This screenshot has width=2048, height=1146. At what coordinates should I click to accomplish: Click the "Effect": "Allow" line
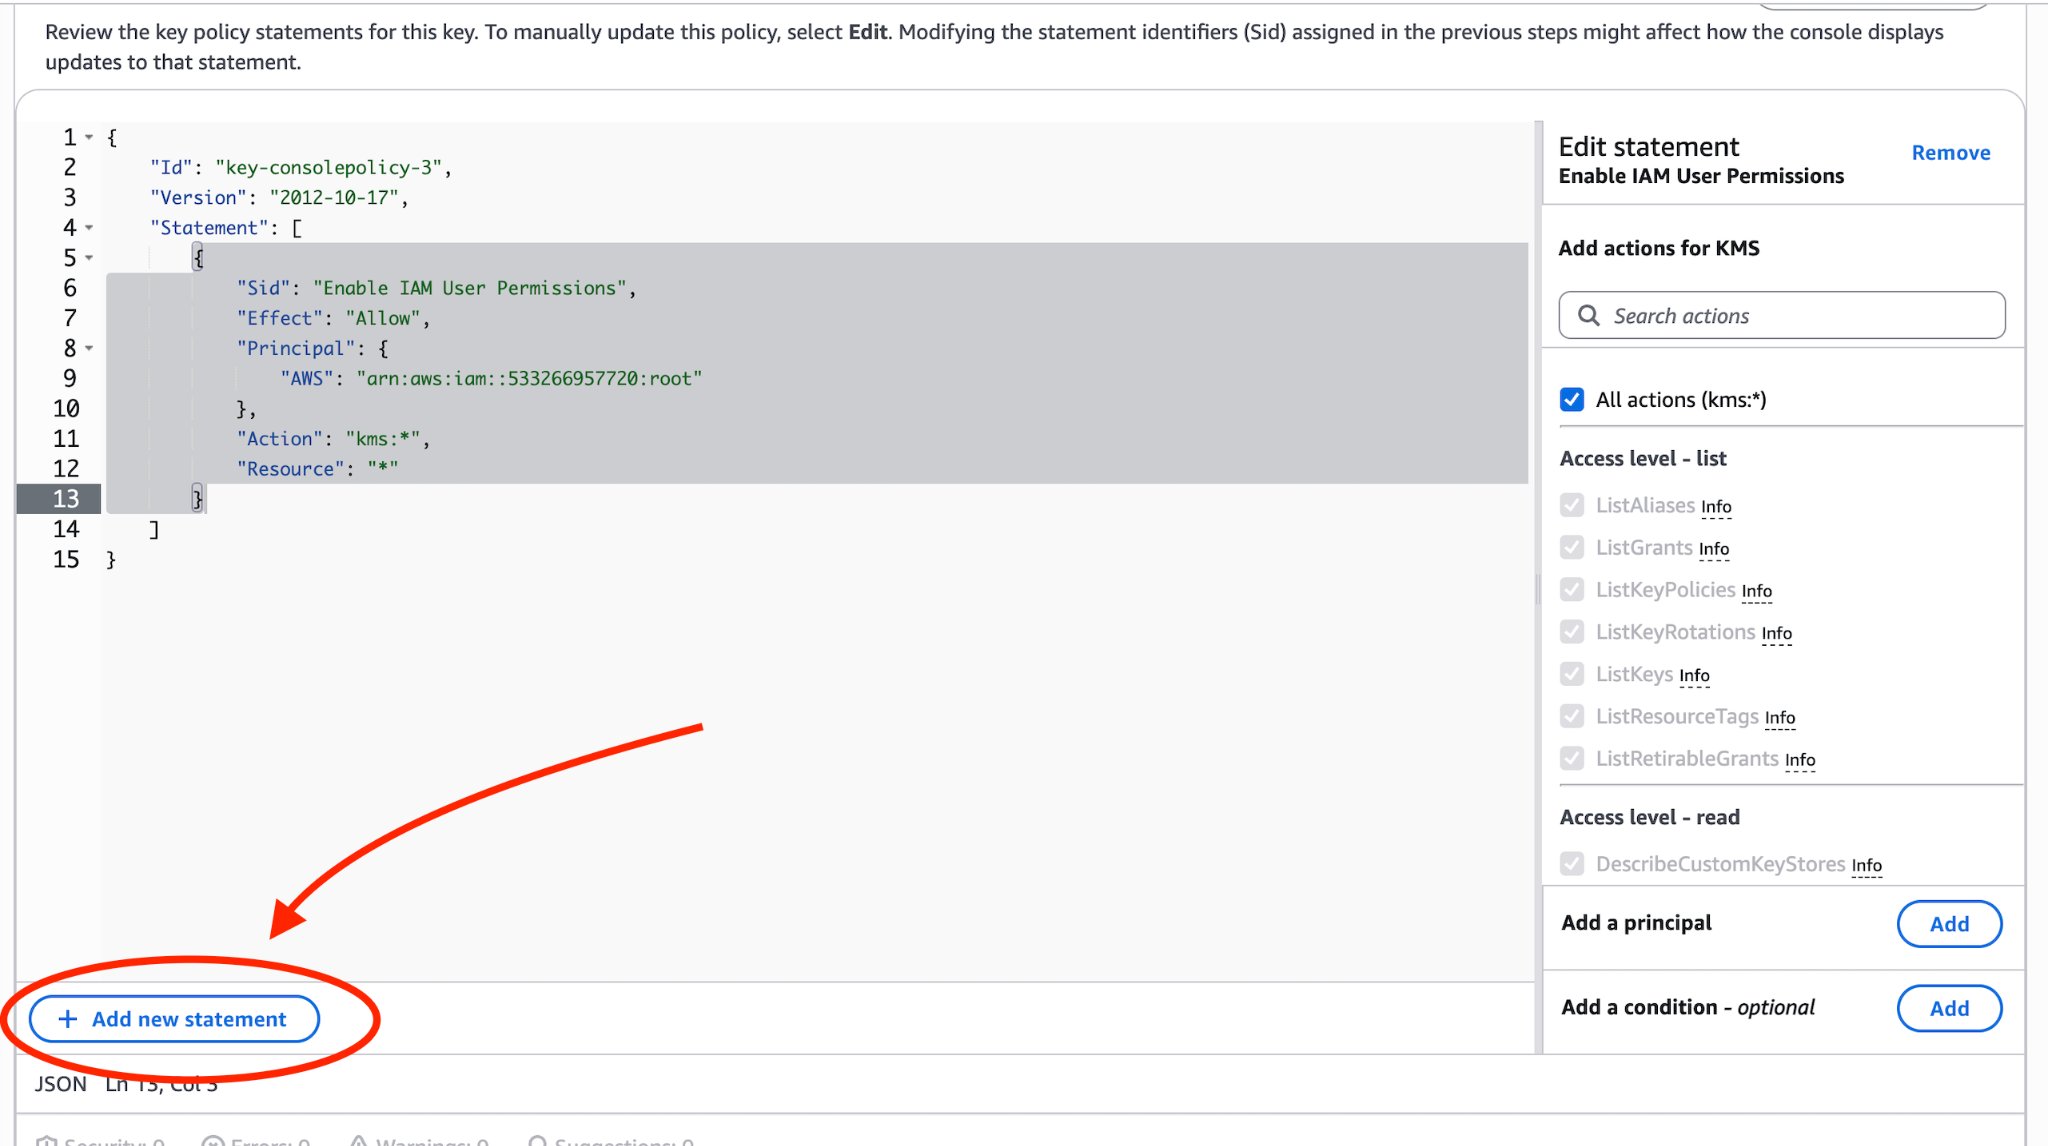(333, 318)
